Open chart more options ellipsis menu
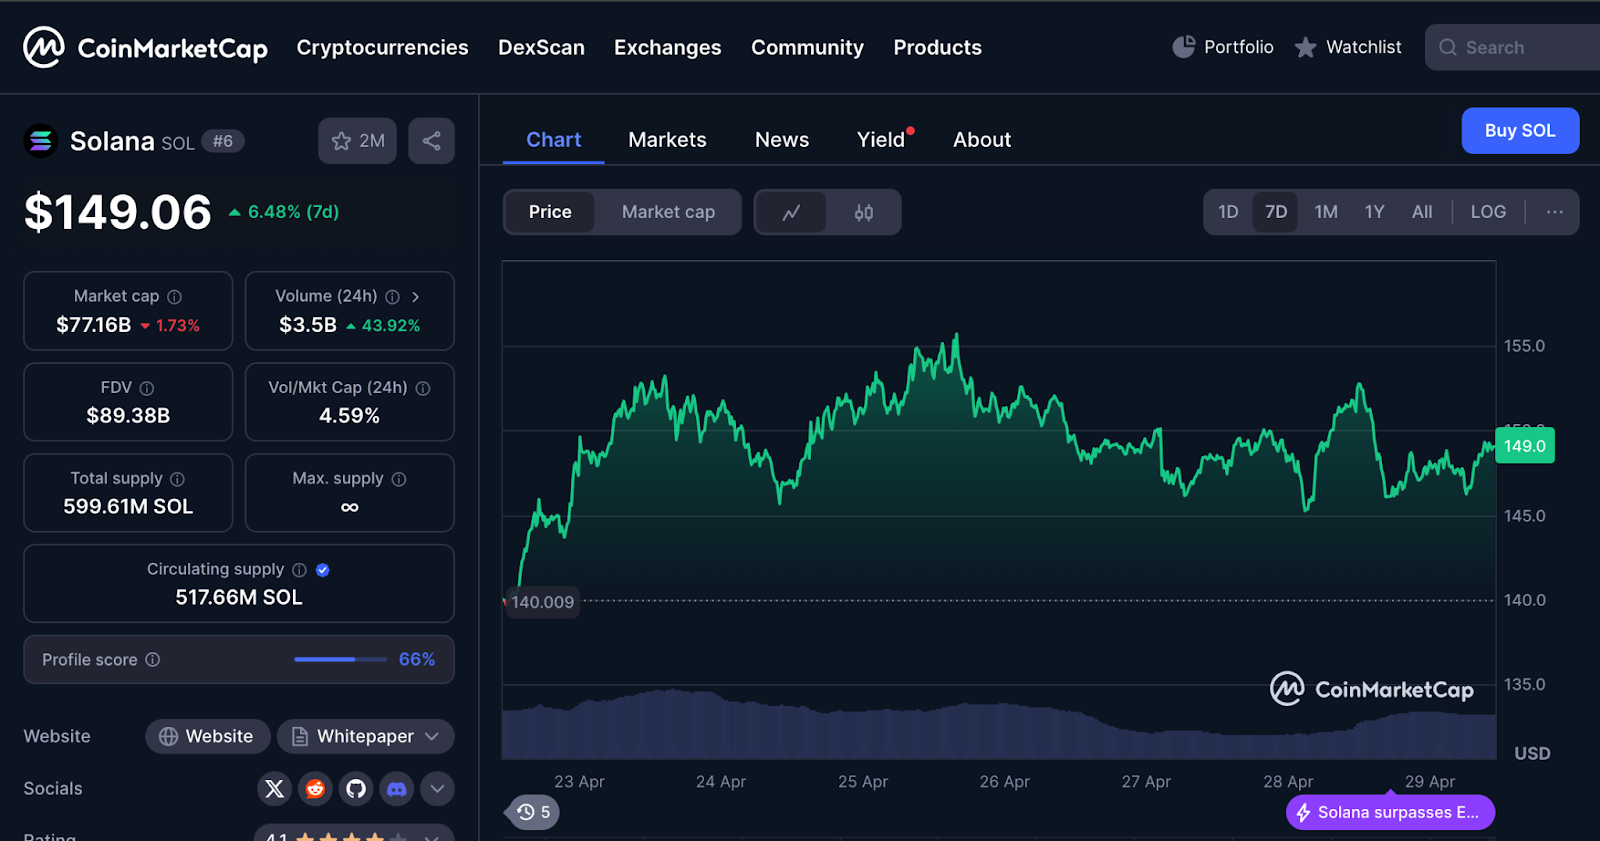This screenshot has width=1600, height=841. click(x=1554, y=212)
